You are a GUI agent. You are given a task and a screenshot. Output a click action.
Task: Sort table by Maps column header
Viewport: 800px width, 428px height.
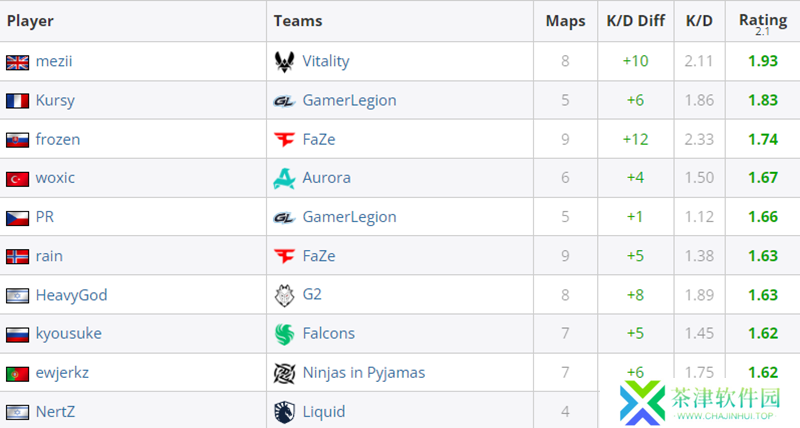click(x=565, y=21)
